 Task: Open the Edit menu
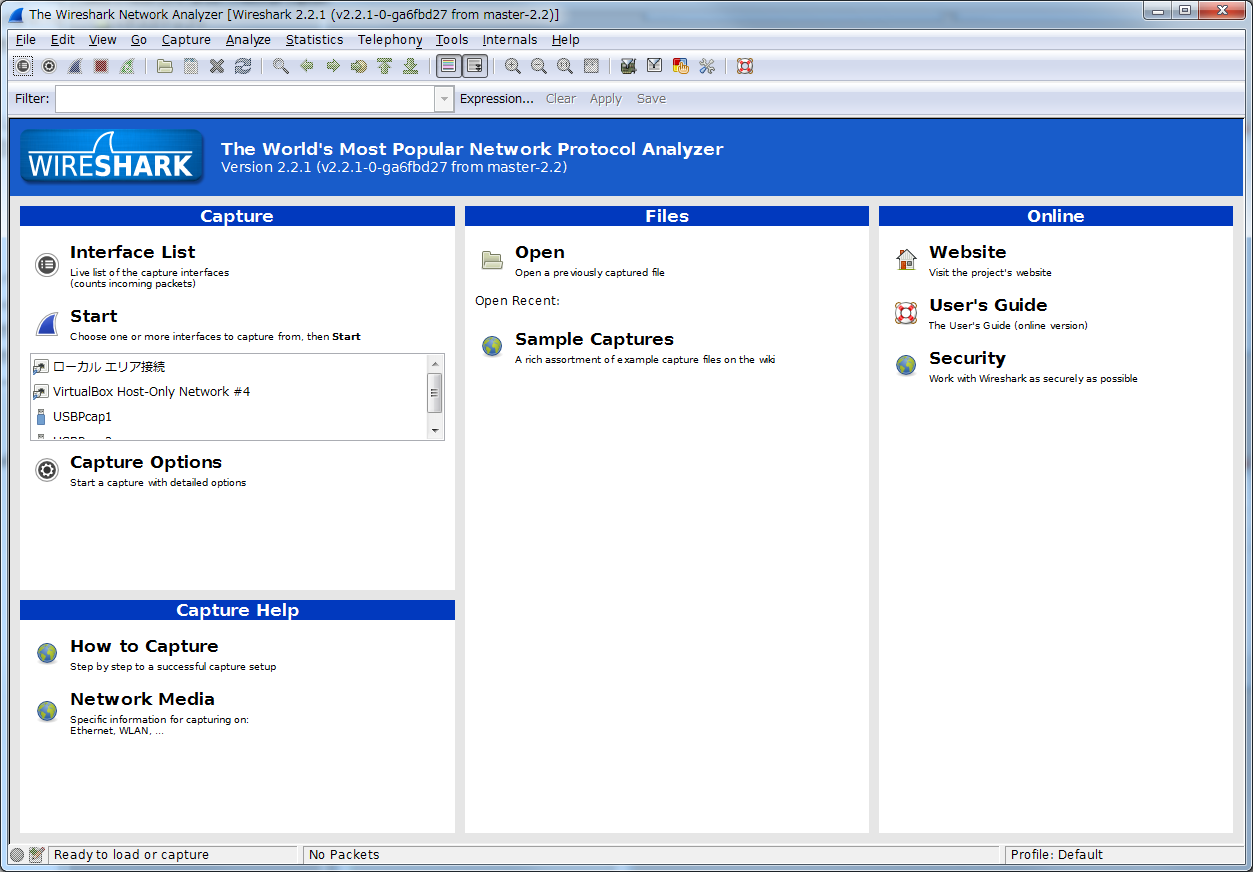tap(63, 40)
